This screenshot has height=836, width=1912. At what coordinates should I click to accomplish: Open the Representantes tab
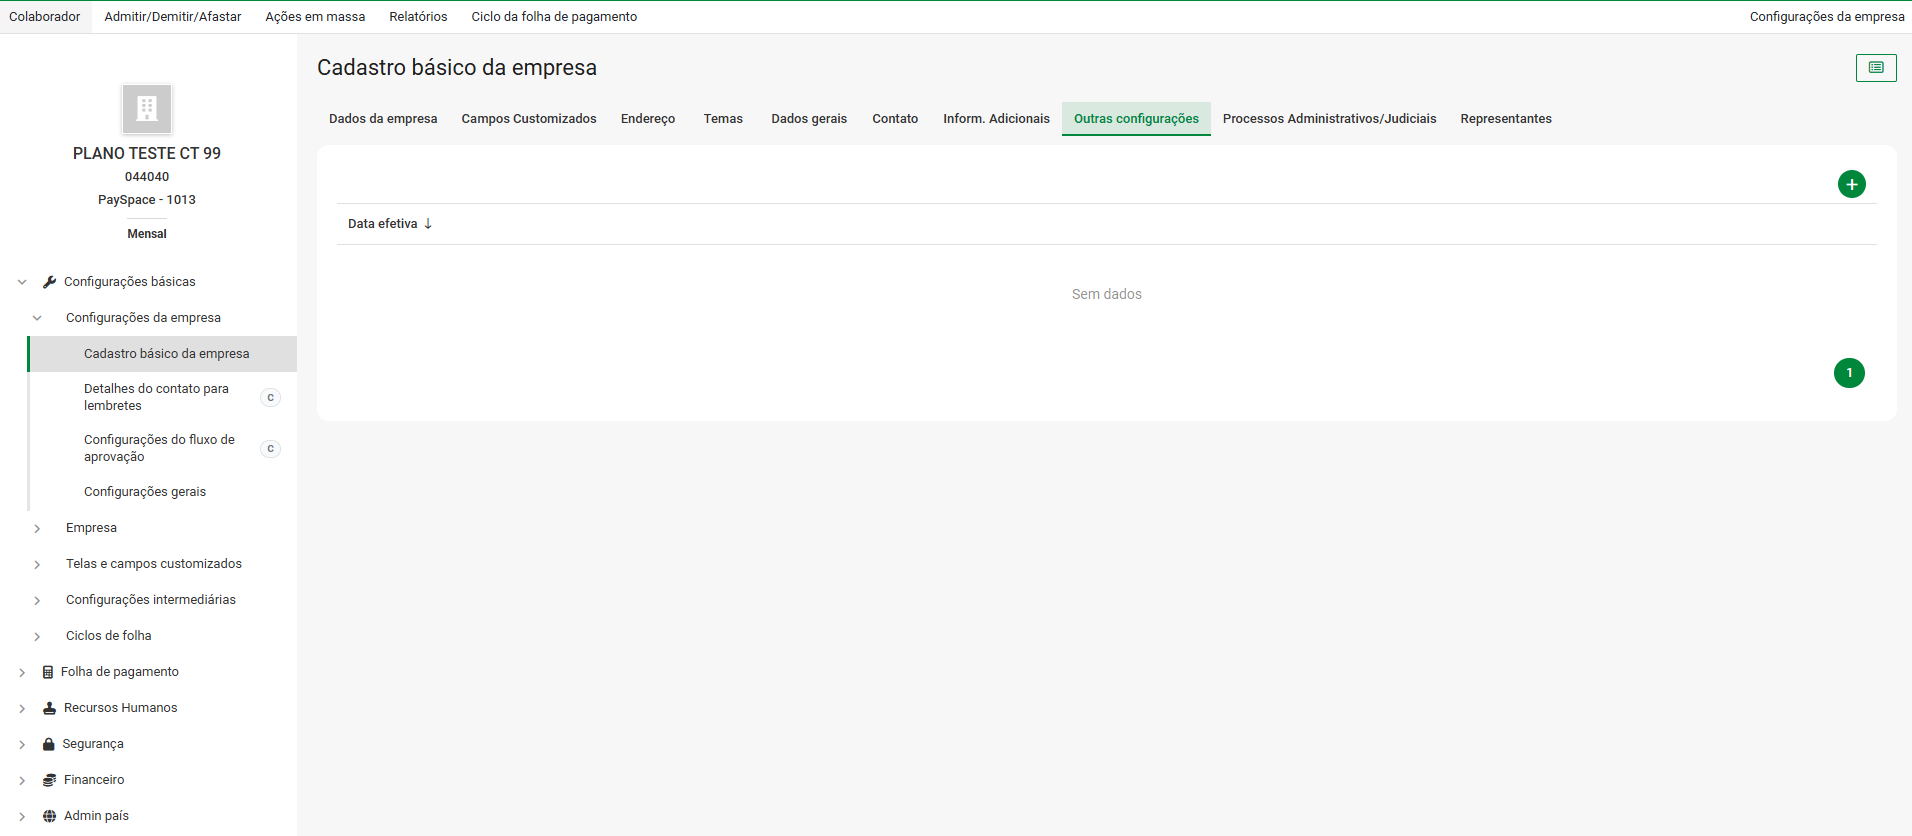[1505, 119]
